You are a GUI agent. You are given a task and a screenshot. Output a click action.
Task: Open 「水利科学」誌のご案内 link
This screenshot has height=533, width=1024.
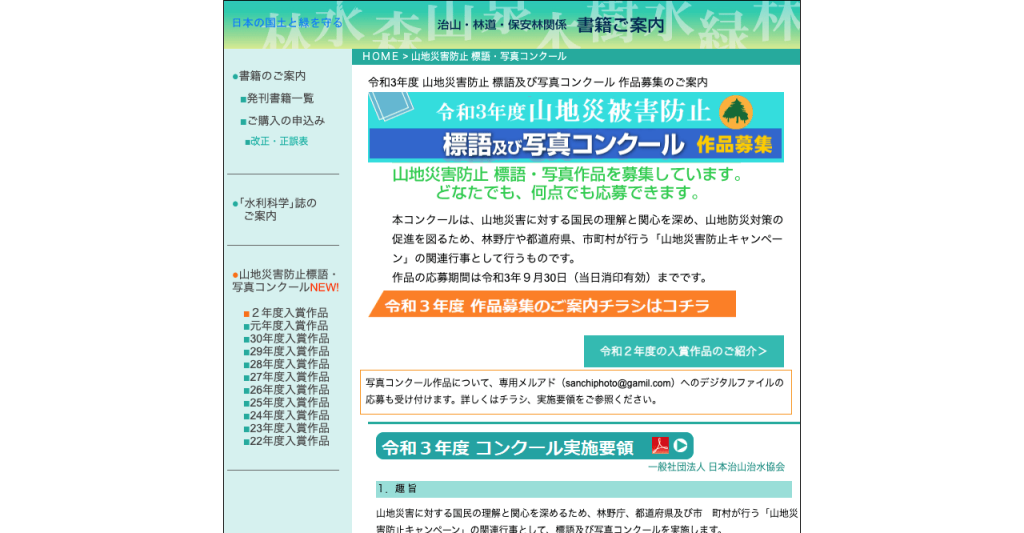coord(277,209)
